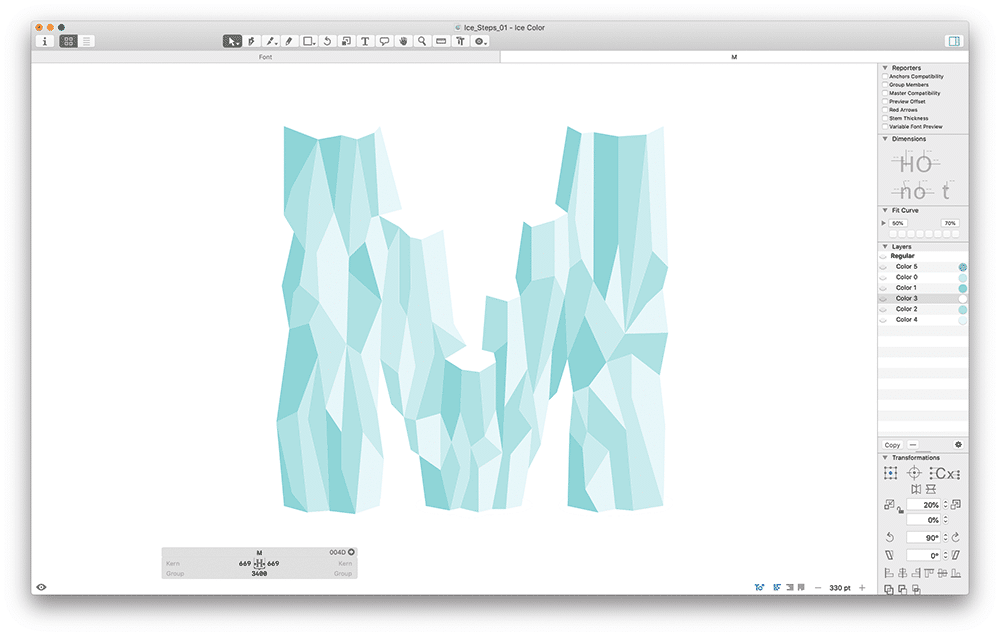Click the Color 4 pale swatch
Screen dimensions: 1000x636
[x=962, y=320]
